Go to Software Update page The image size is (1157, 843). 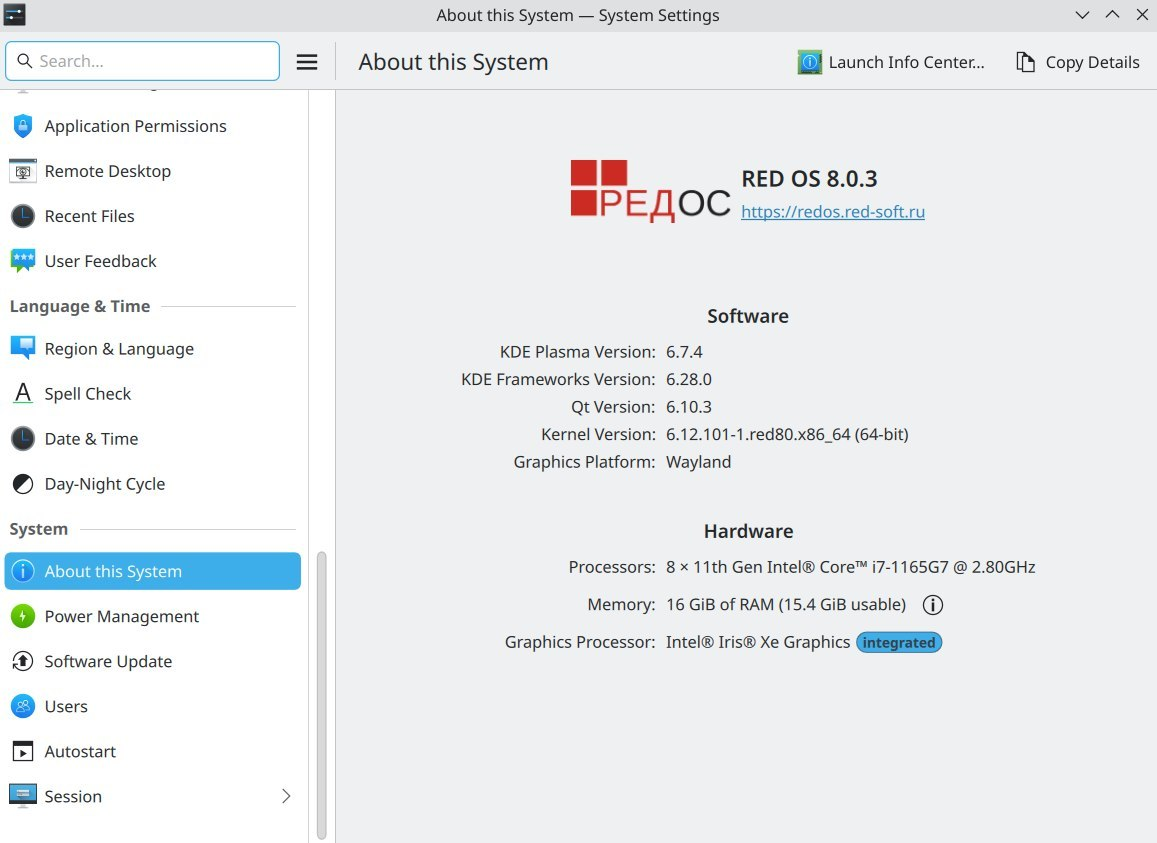153,661
